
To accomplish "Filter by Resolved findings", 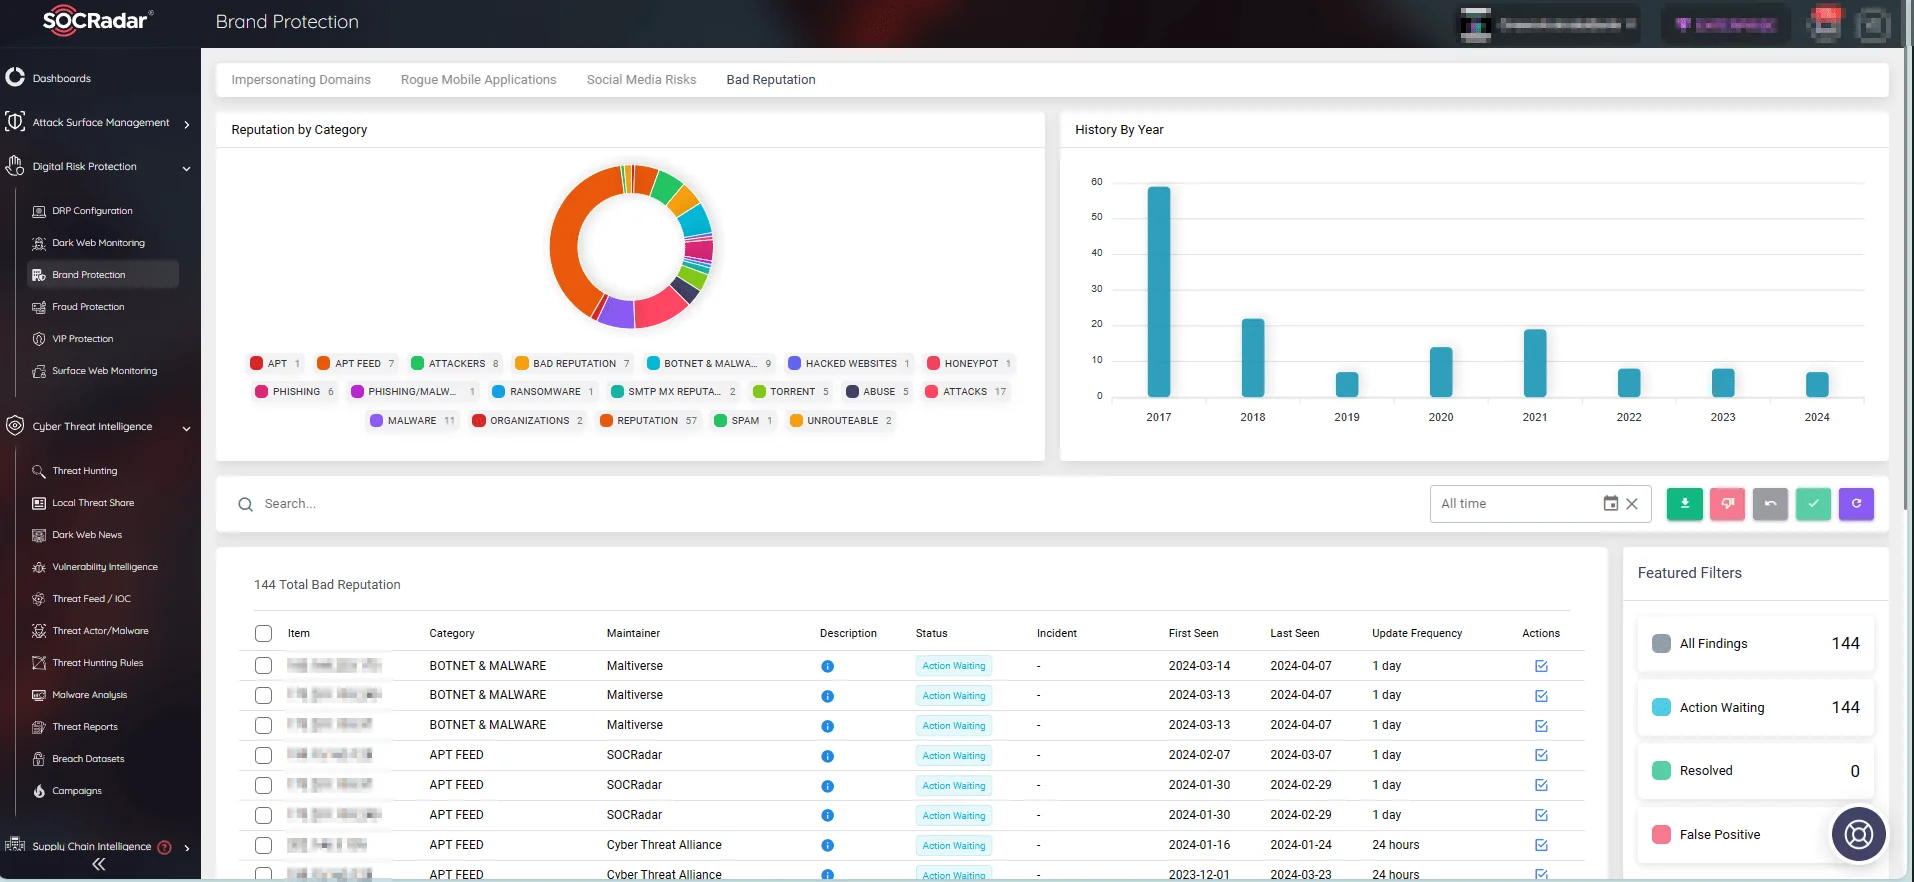I will tap(1755, 771).
